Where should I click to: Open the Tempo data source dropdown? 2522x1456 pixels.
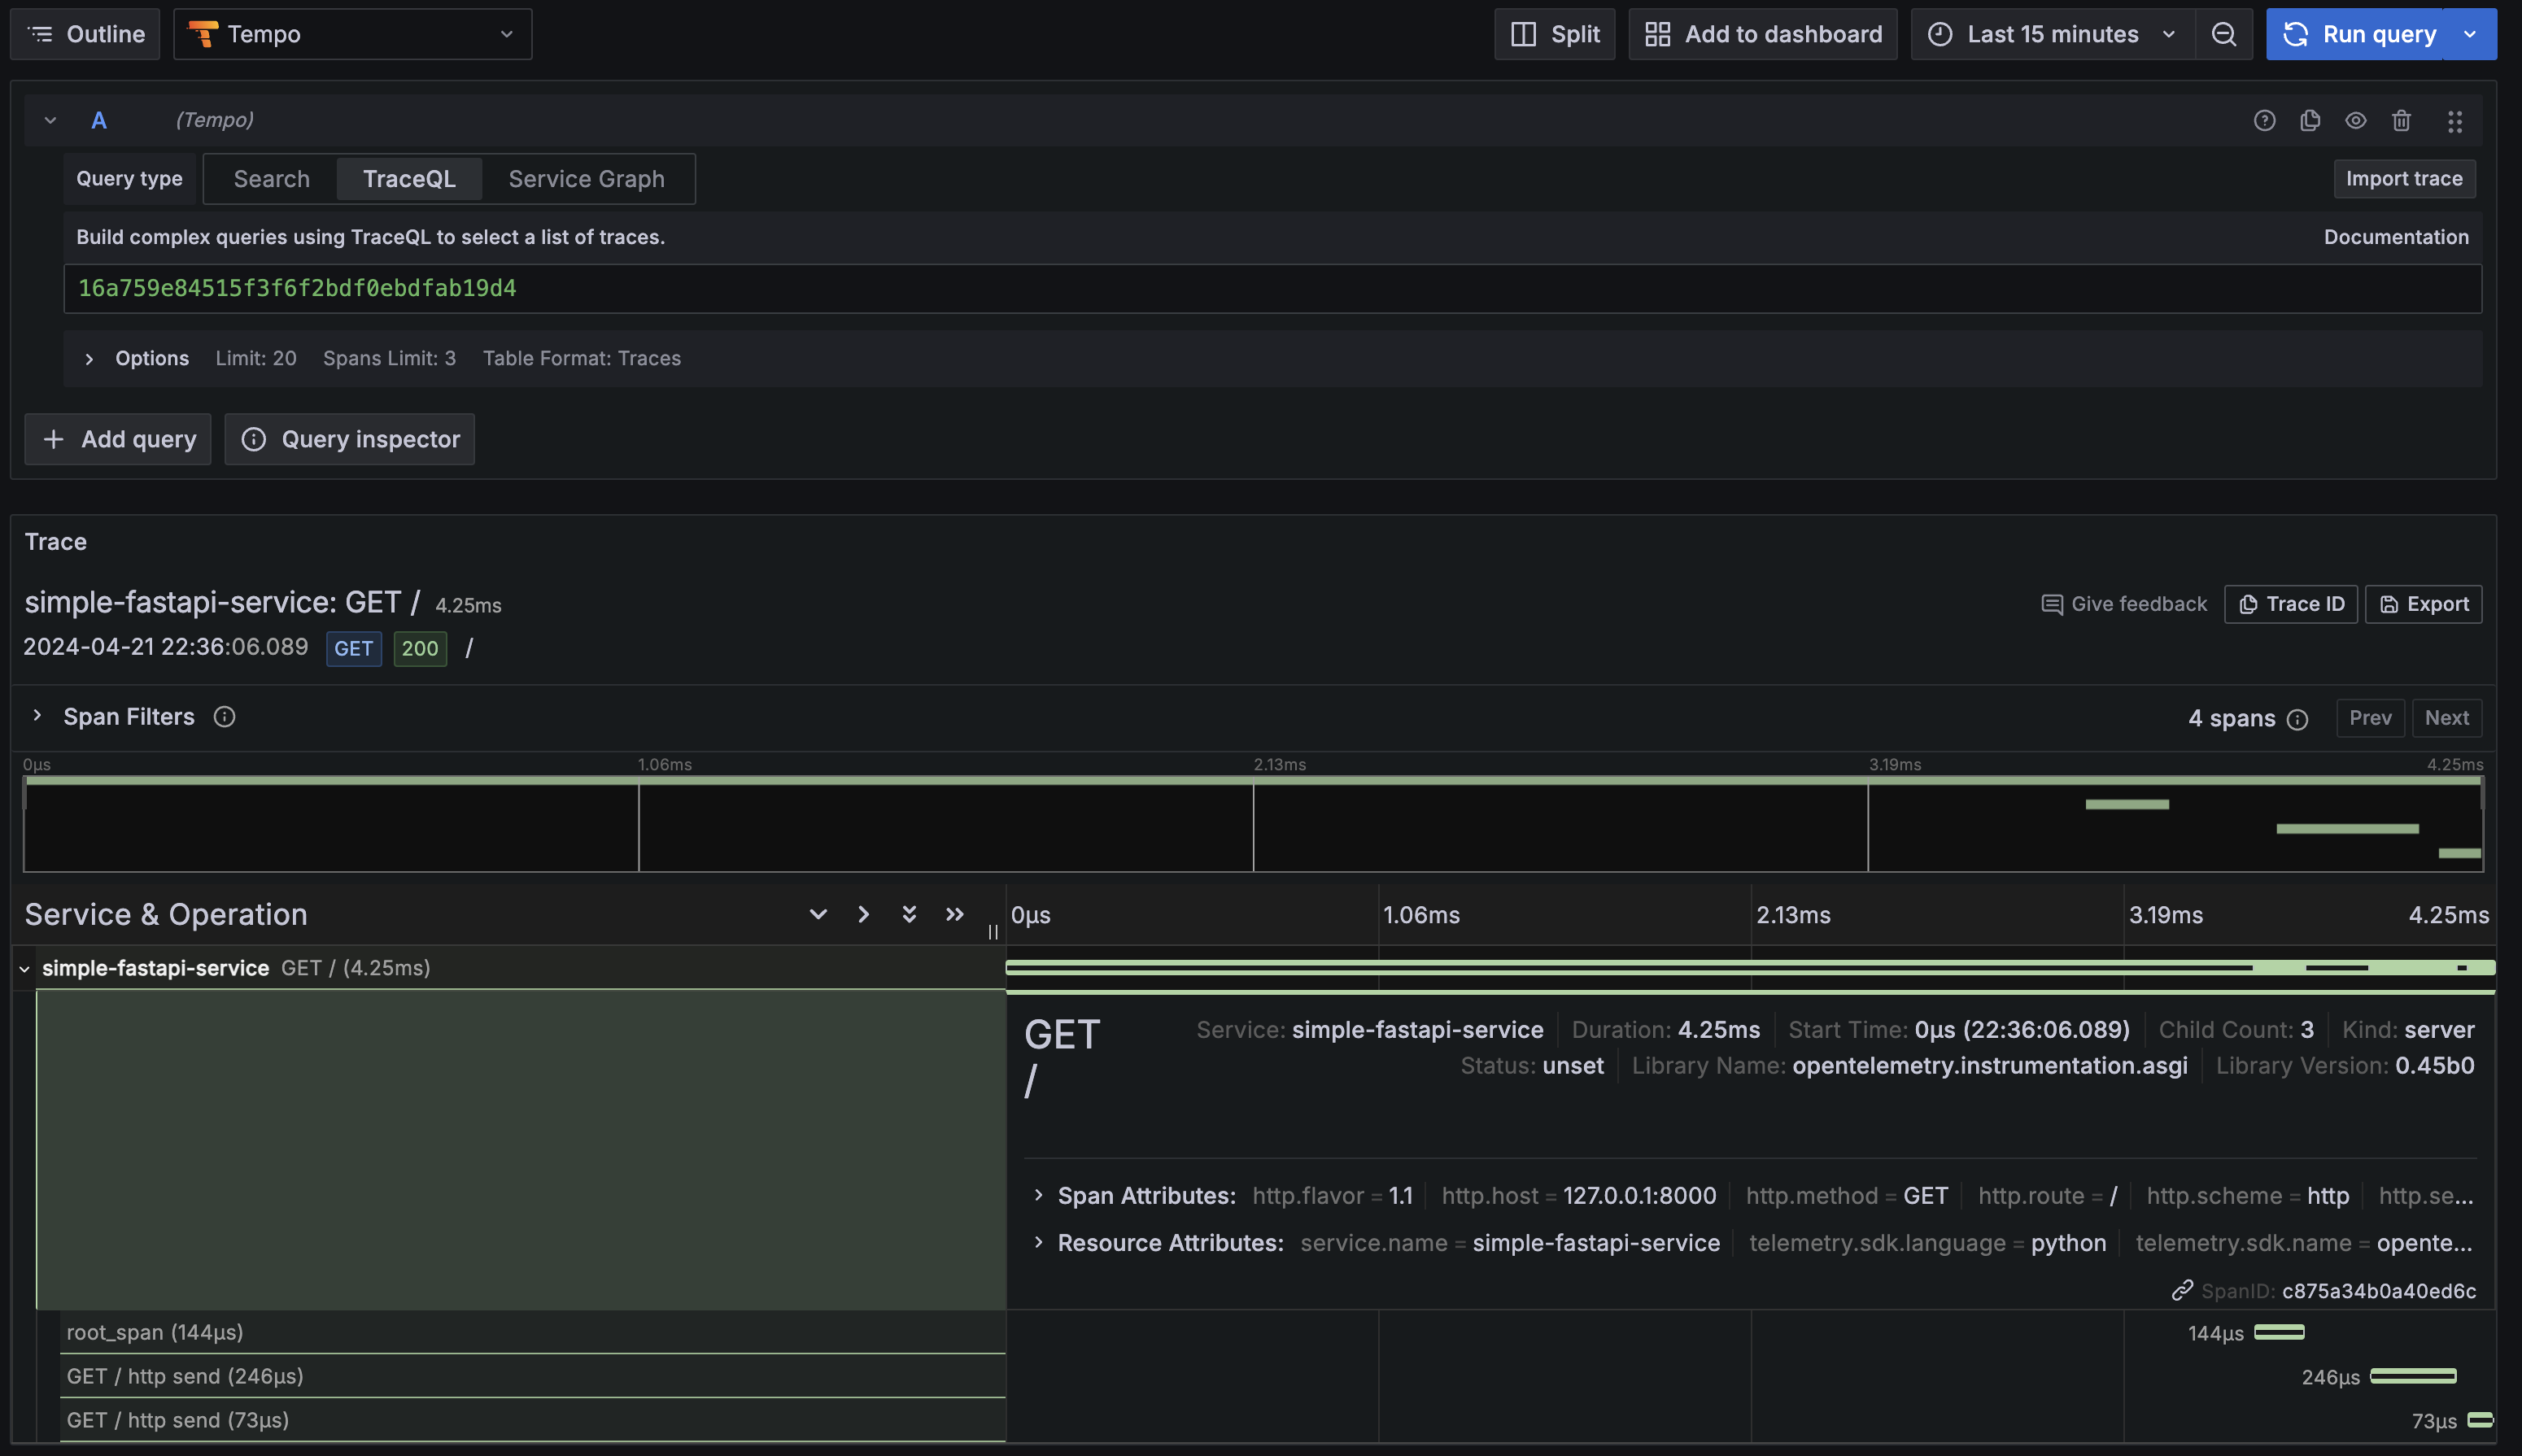352,34
